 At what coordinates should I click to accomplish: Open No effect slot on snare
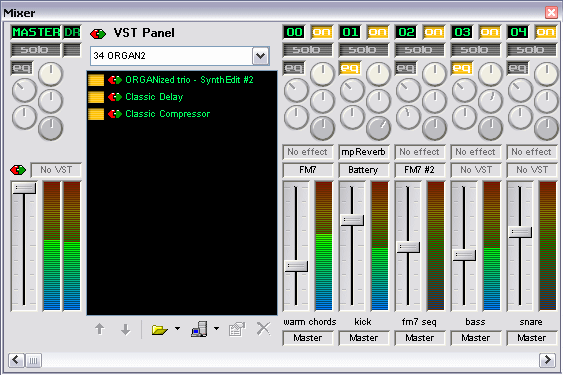pyautogui.click(x=532, y=152)
